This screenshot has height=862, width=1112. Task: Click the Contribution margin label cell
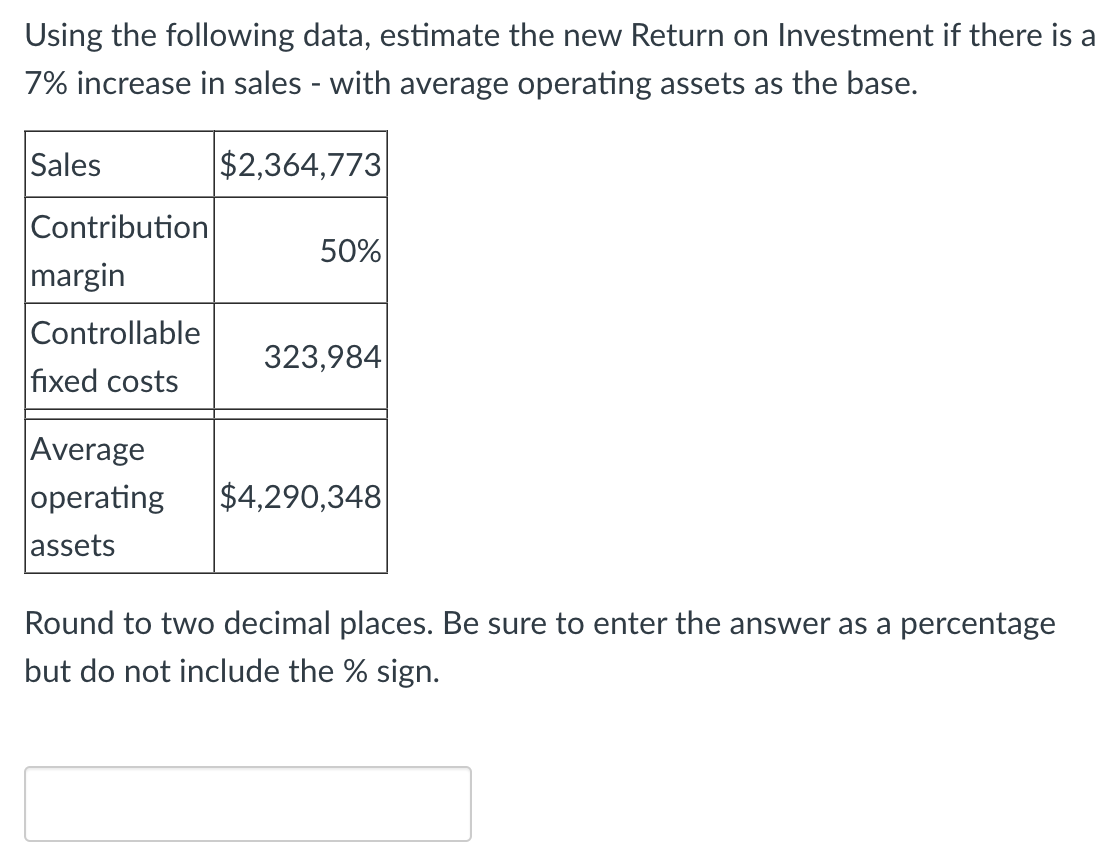click(x=118, y=250)
